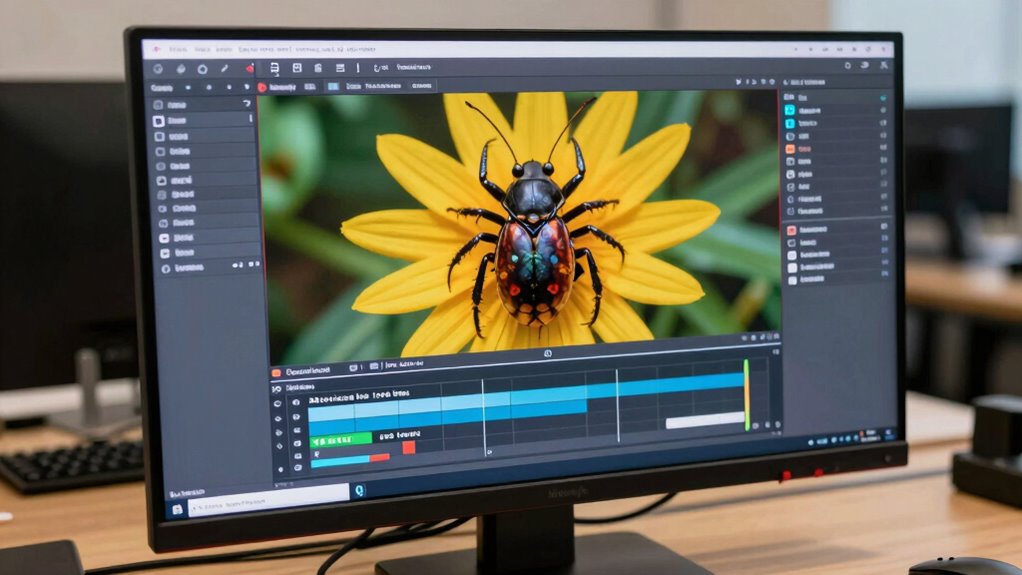Viewport: 1022px width, 575px height.
Task: Click the red marker icon in top toolbar
Action: pyautogui.click(x=249, y=69)
